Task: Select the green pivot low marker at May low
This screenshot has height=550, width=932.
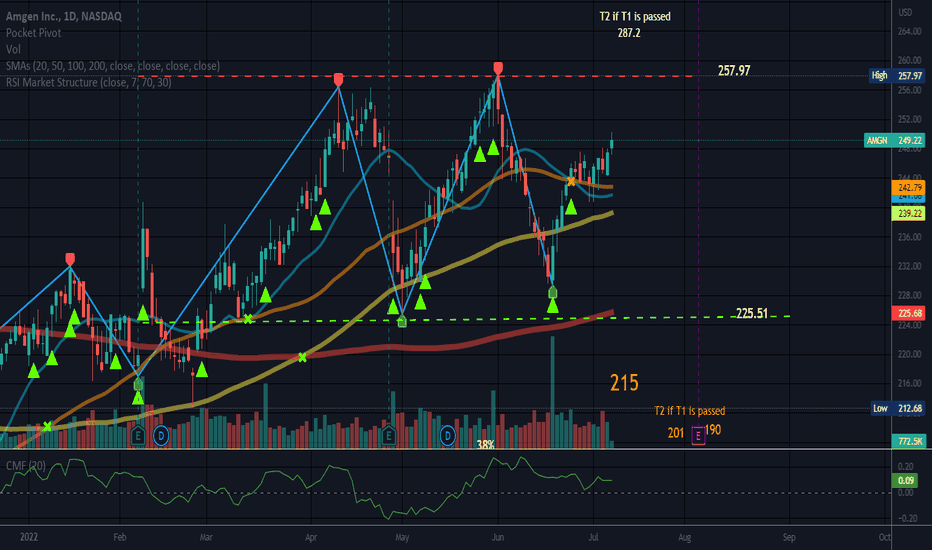Action: [402, 322]
